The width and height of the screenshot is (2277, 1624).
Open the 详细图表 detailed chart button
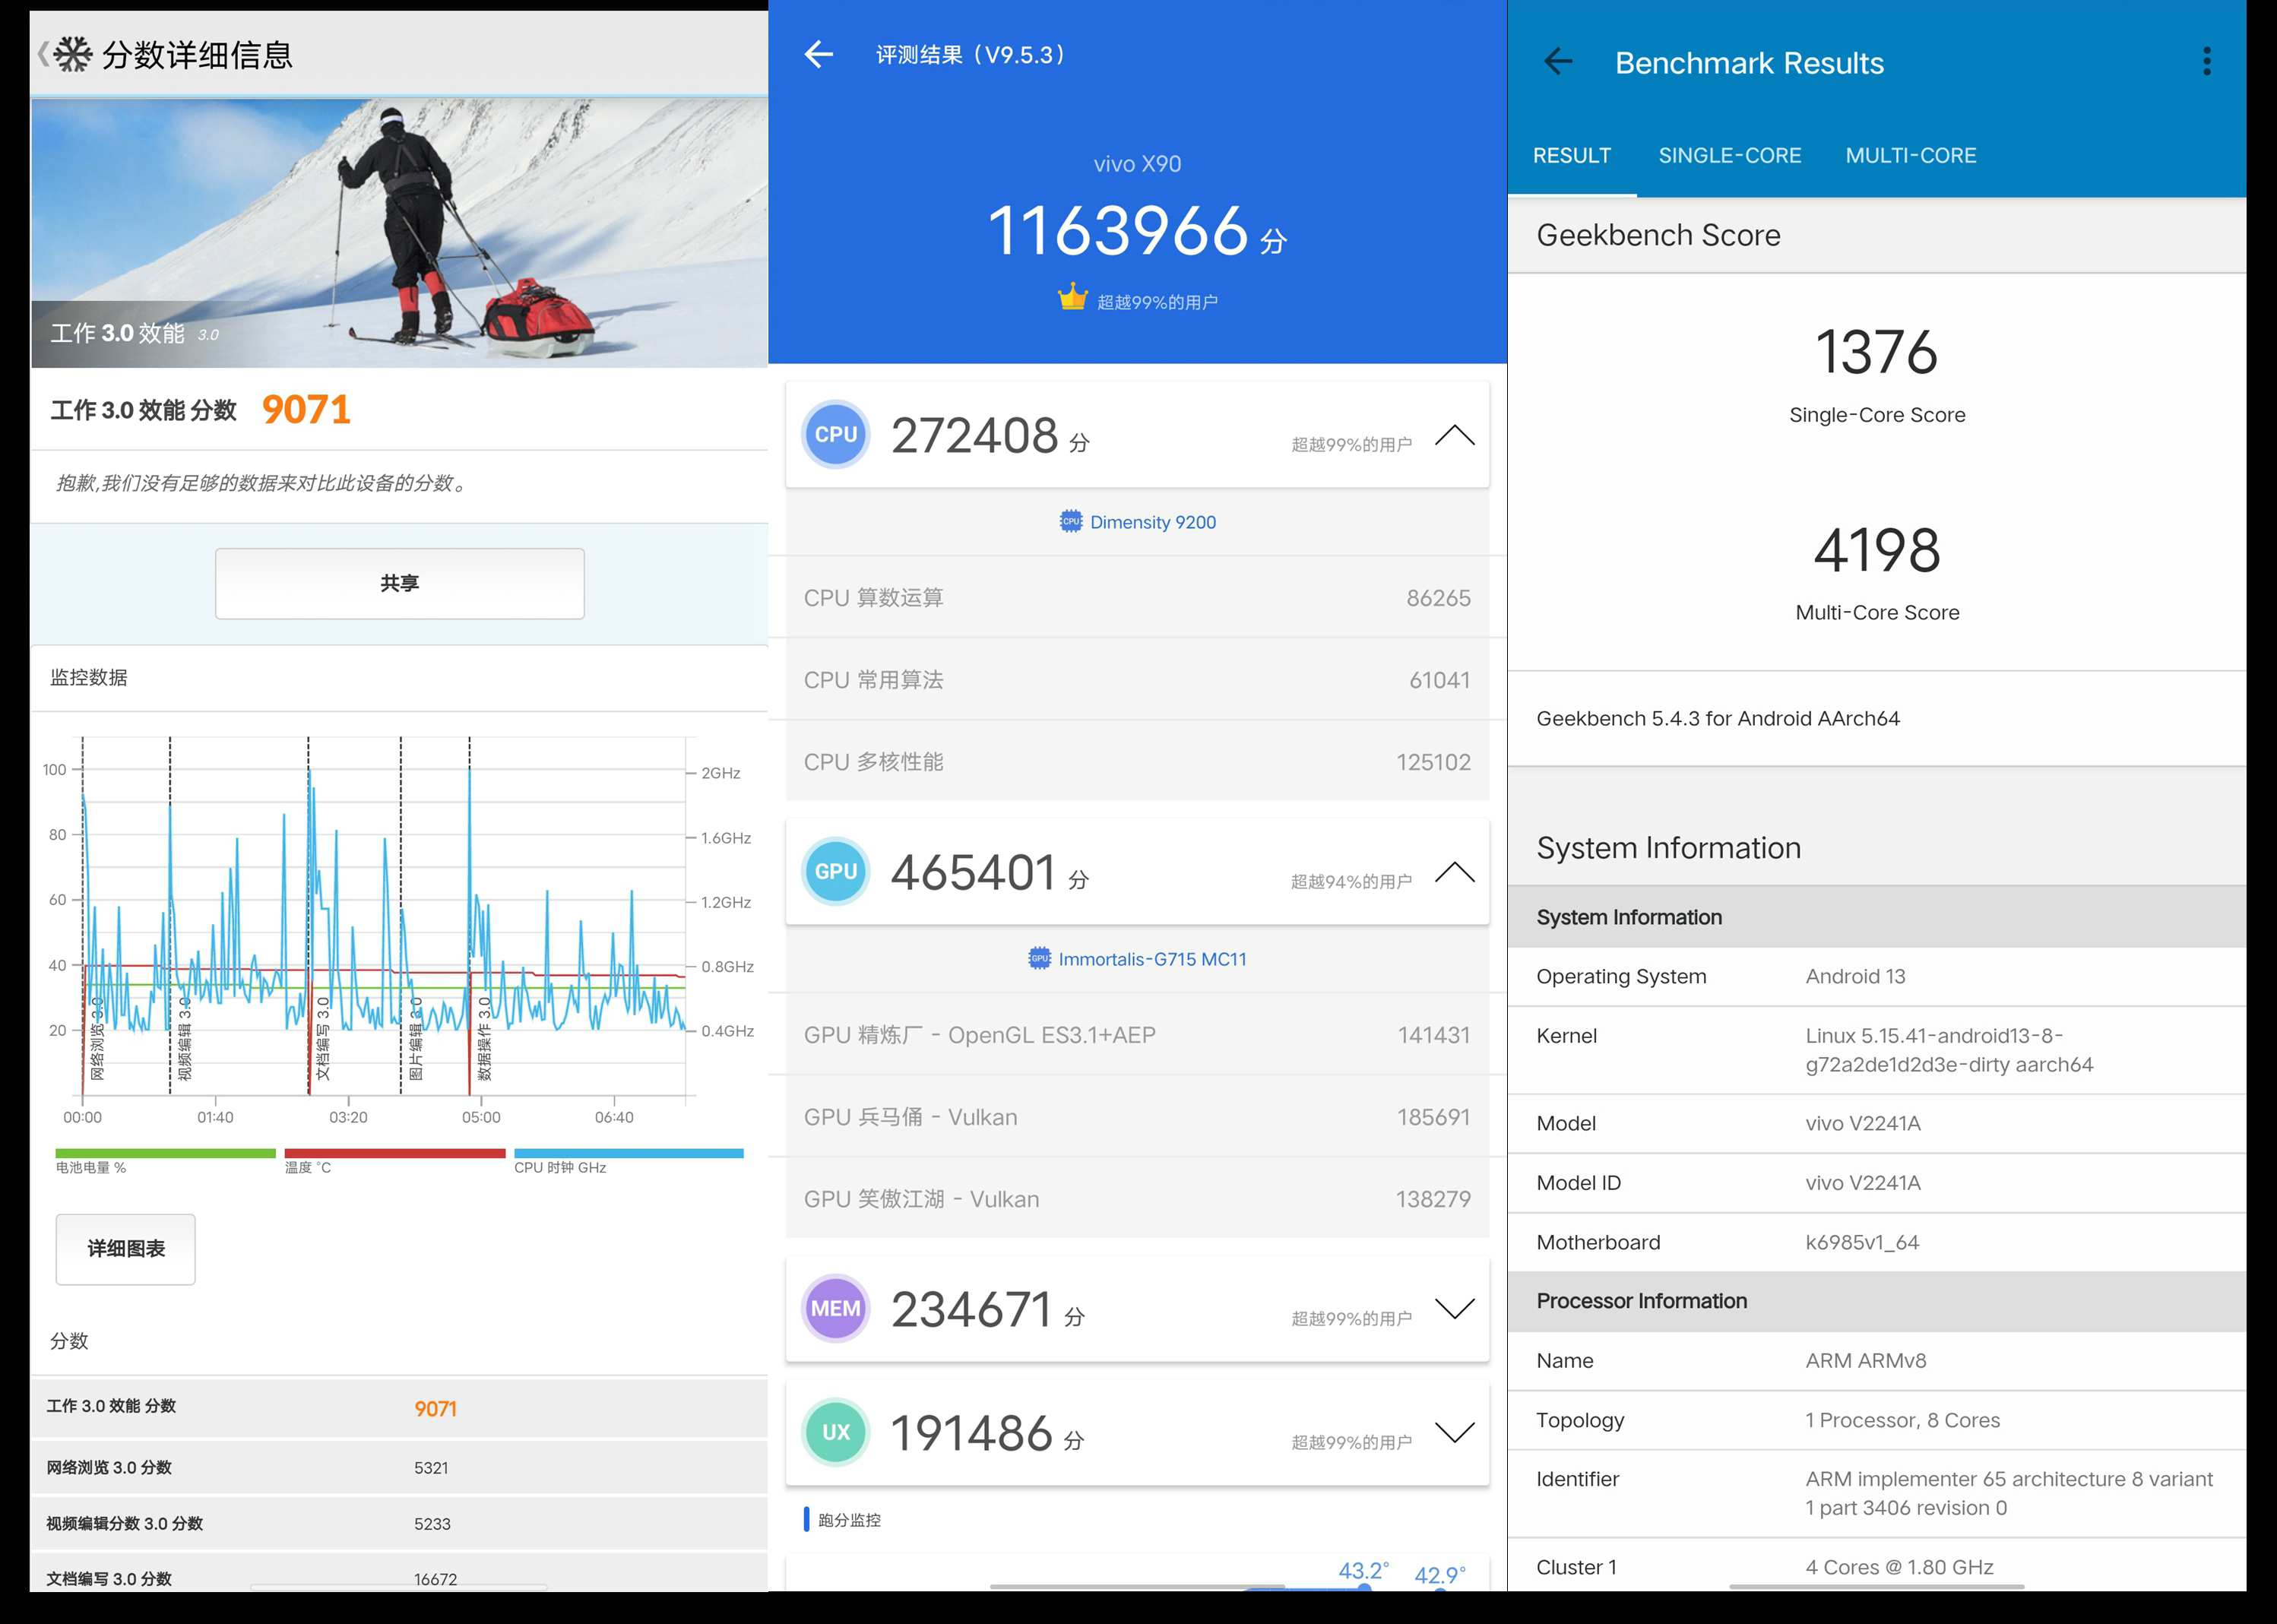[126, 1249]
